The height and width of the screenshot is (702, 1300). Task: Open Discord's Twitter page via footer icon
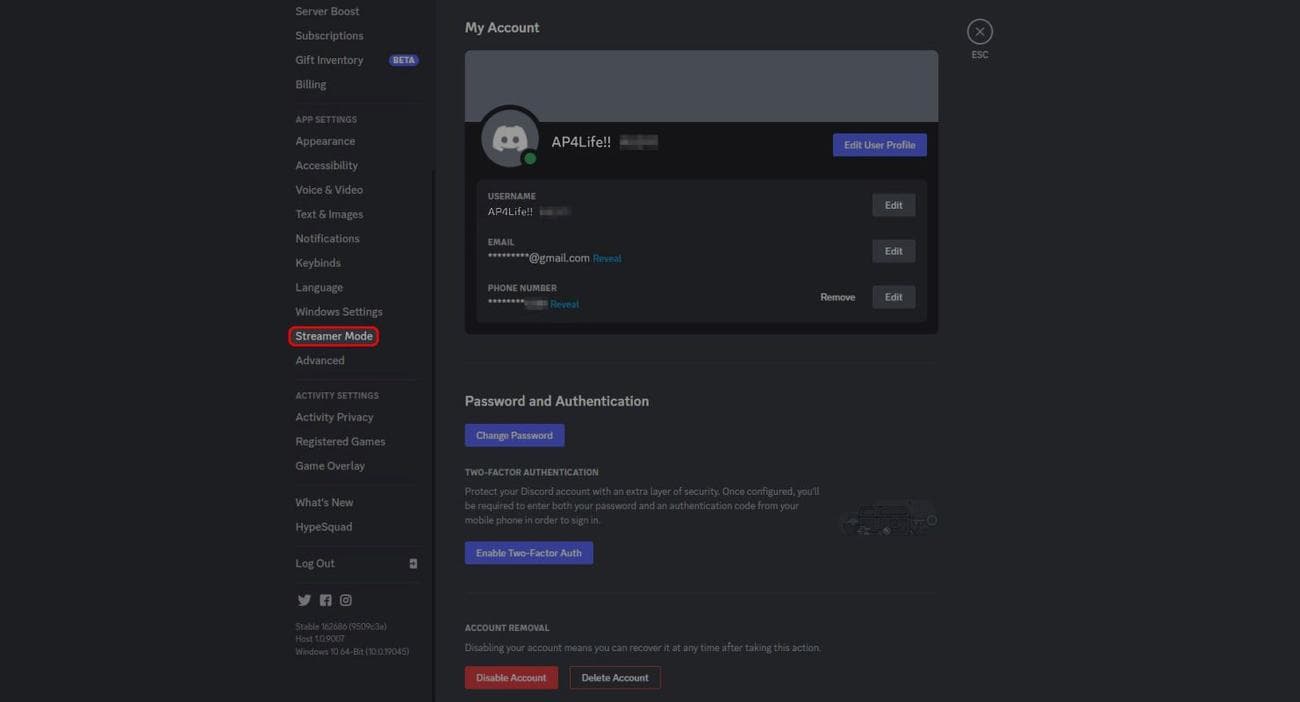coord(303,599)
